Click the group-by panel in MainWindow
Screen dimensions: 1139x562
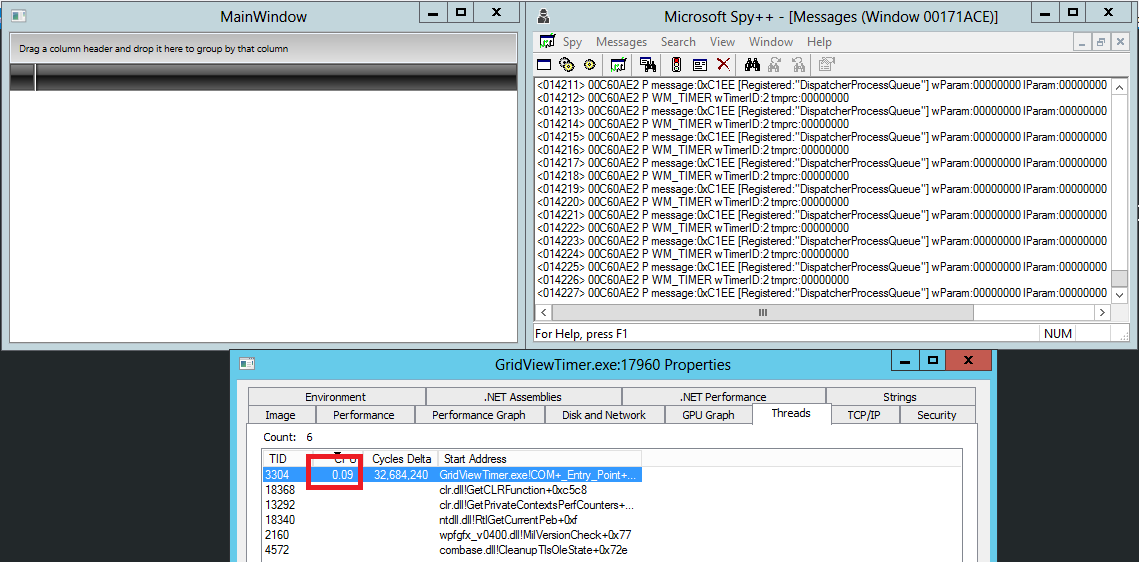click(x=264, y=49)
